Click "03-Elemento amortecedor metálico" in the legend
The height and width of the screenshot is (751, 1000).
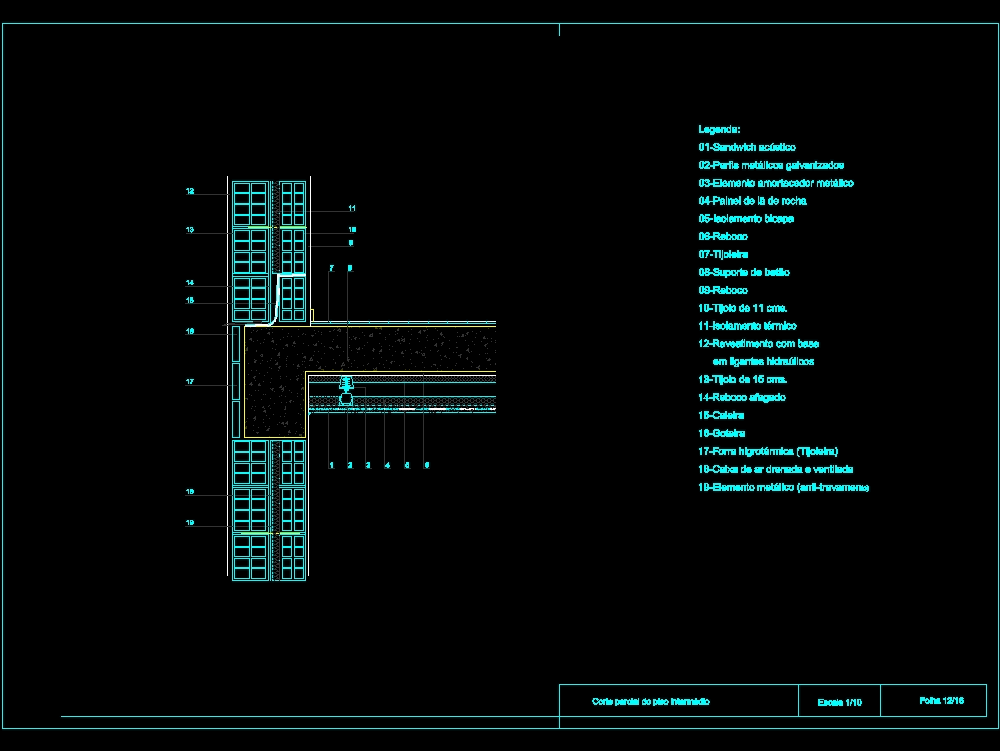[775, 183]
